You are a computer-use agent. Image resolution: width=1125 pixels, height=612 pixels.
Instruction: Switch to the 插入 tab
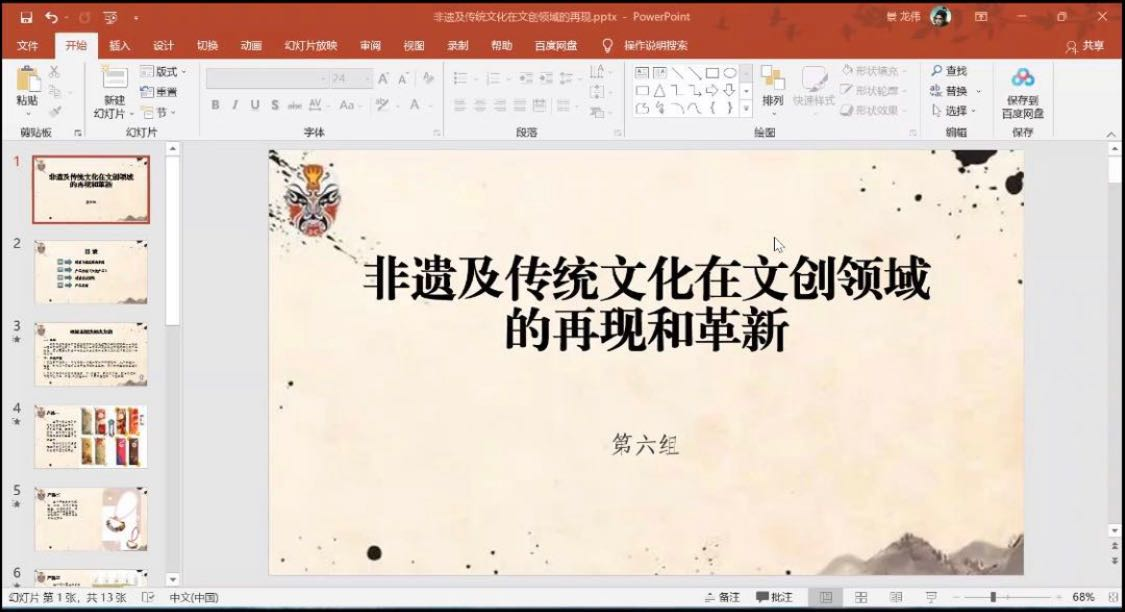tap(119, 45)
